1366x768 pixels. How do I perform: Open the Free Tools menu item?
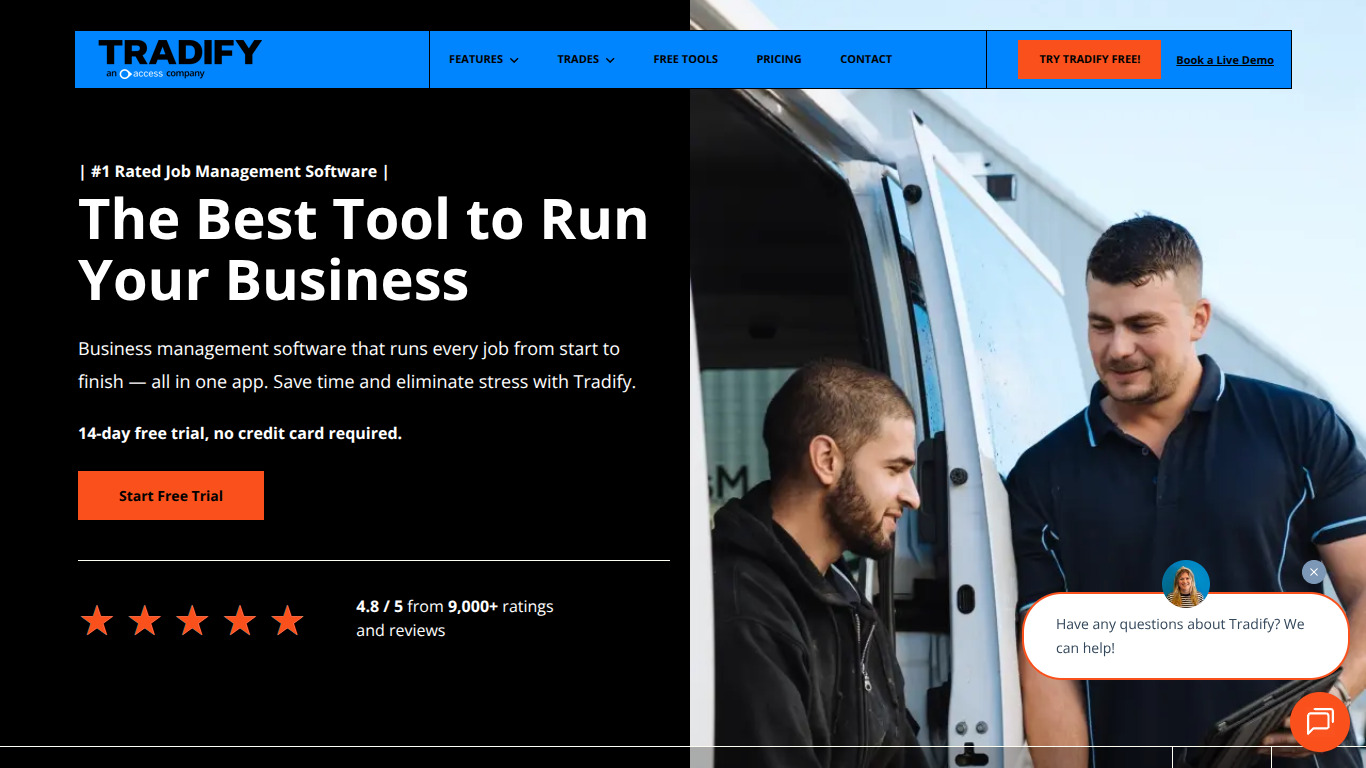[x=686, y=60]
